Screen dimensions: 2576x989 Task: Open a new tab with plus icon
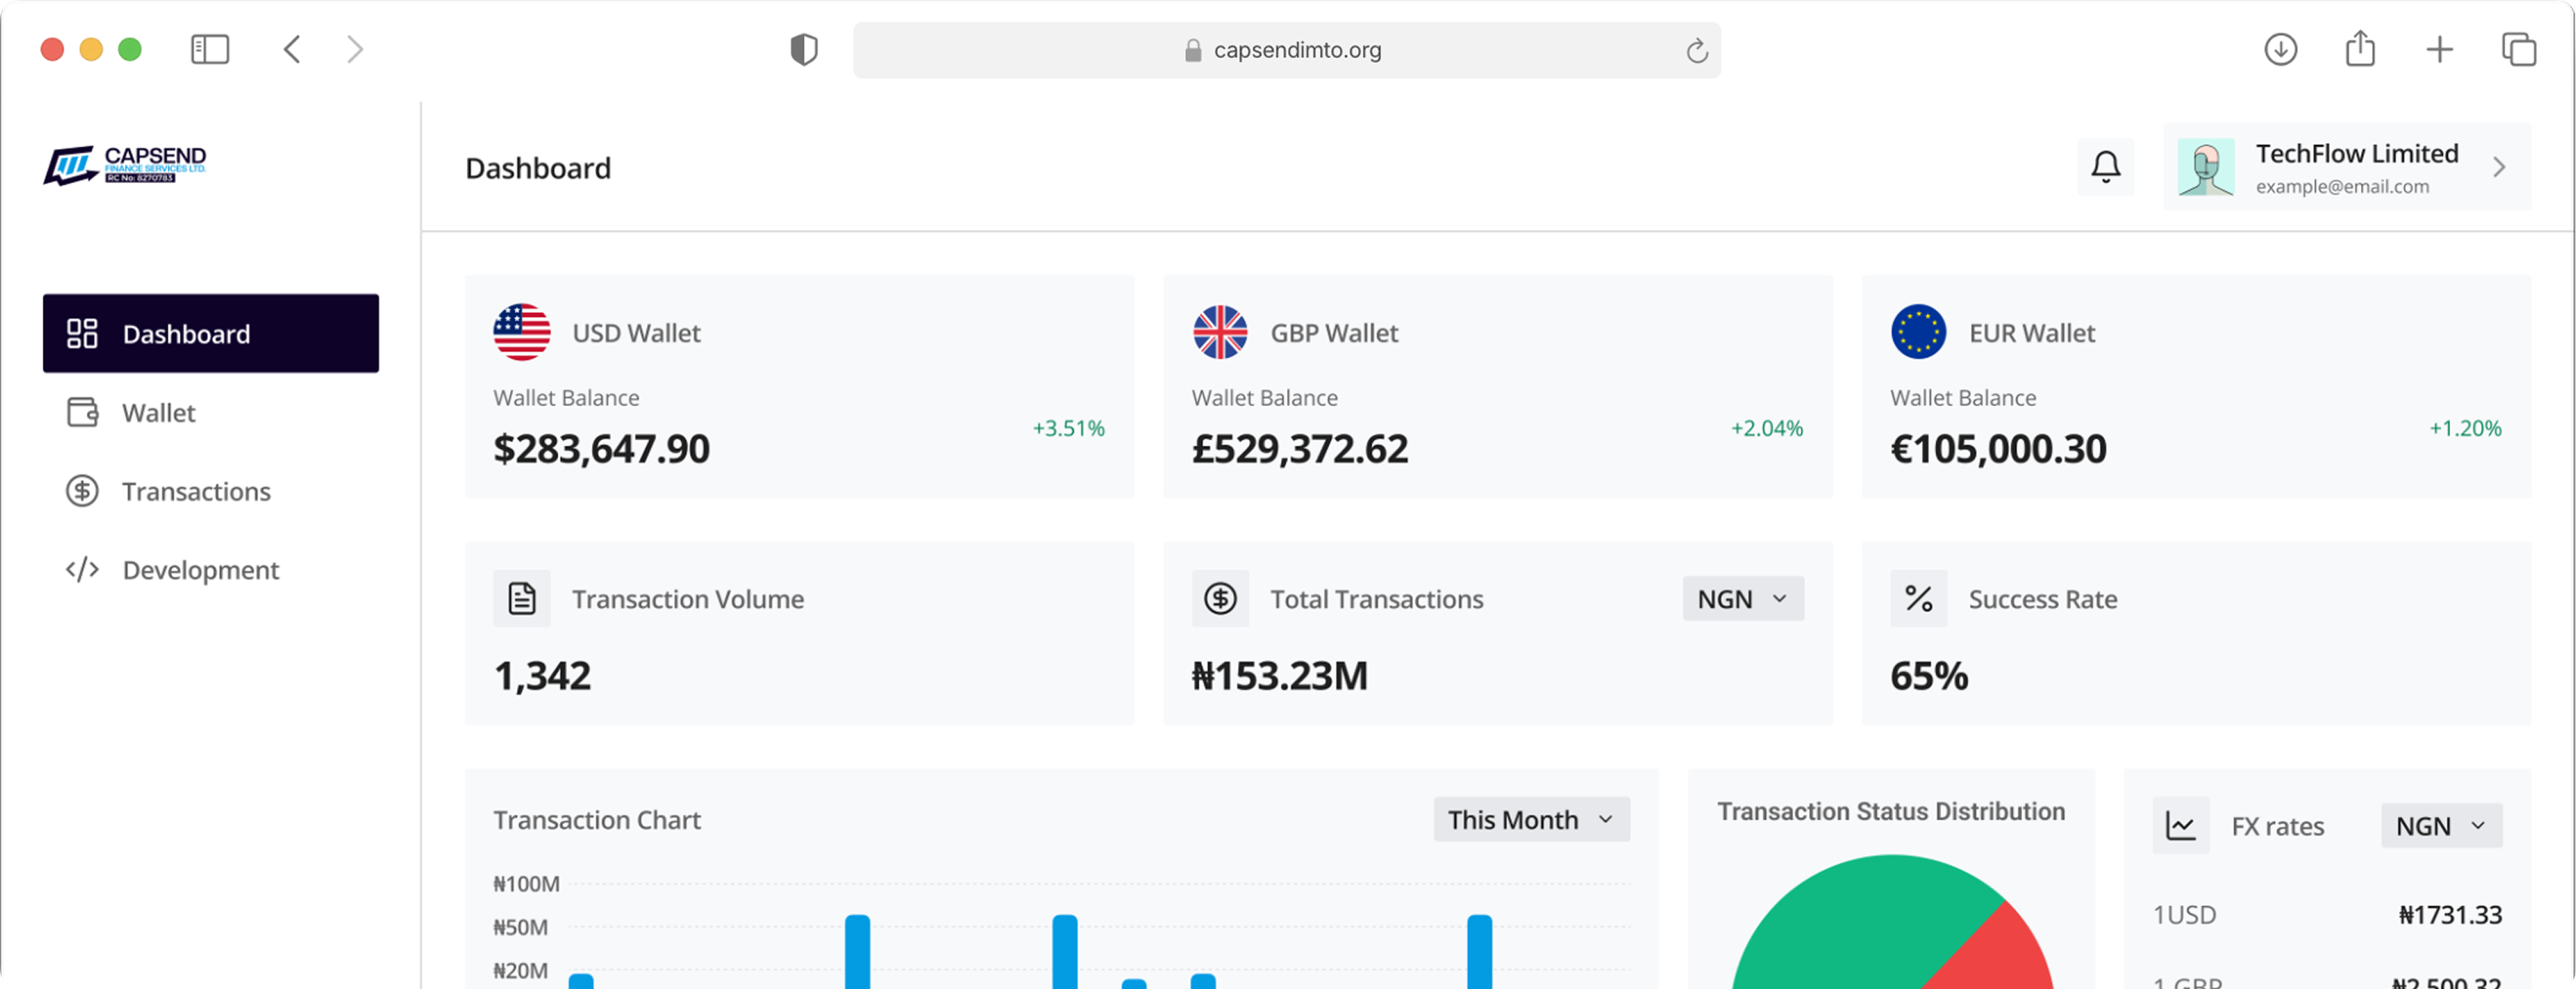(2439, 49)
